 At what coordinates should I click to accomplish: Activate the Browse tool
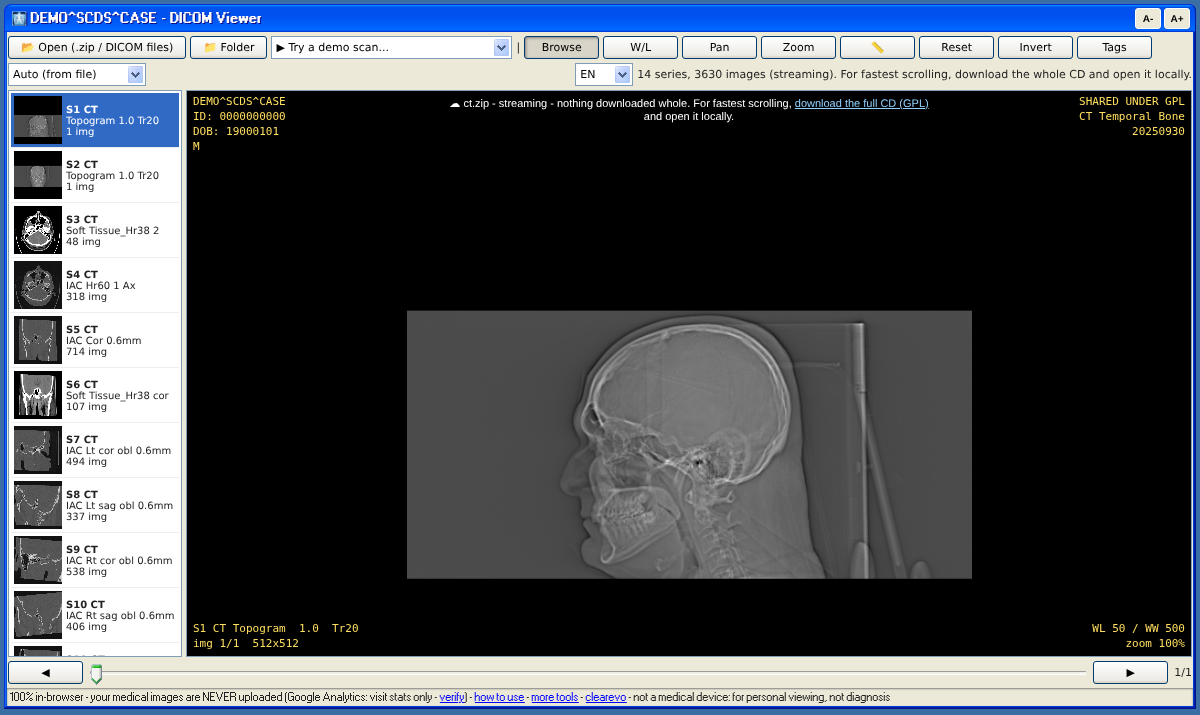tap(562, 47)
